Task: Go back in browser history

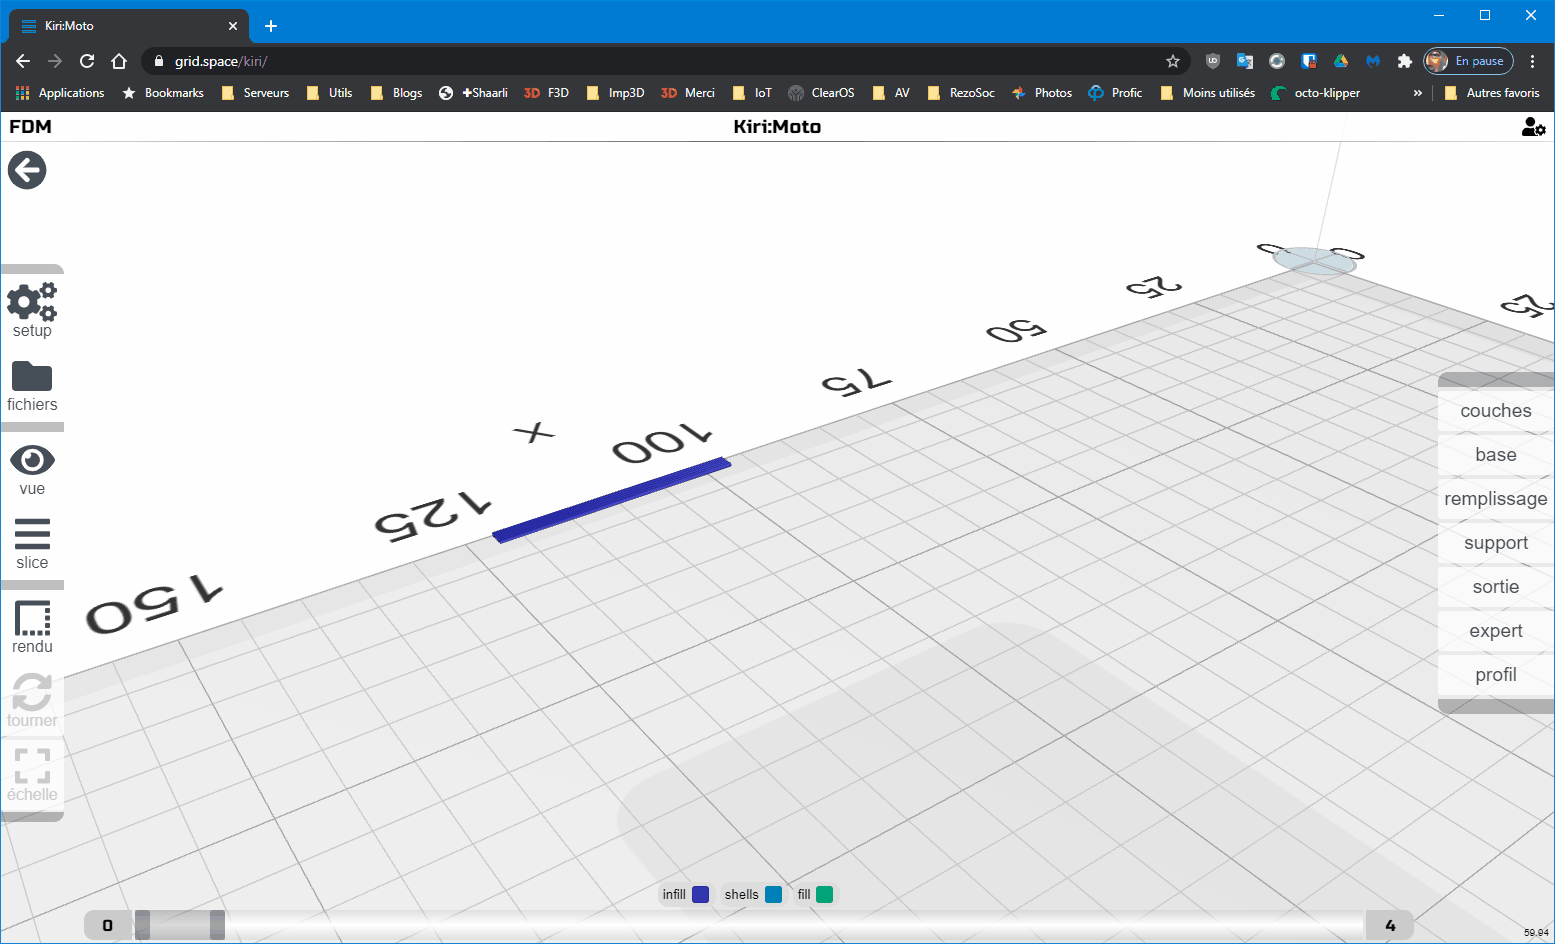Action: pos(23,61)
